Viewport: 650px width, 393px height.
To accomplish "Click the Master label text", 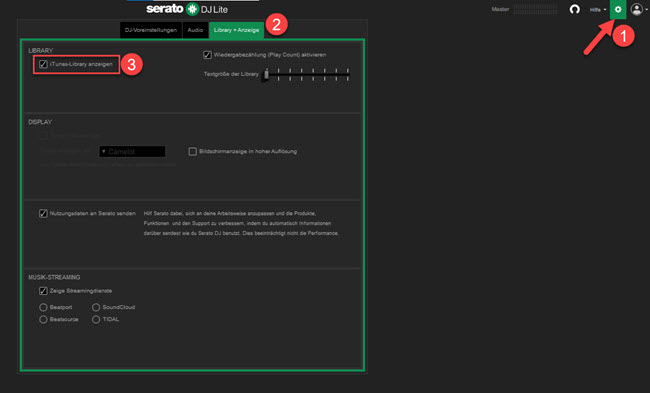I will pos(500,9).
